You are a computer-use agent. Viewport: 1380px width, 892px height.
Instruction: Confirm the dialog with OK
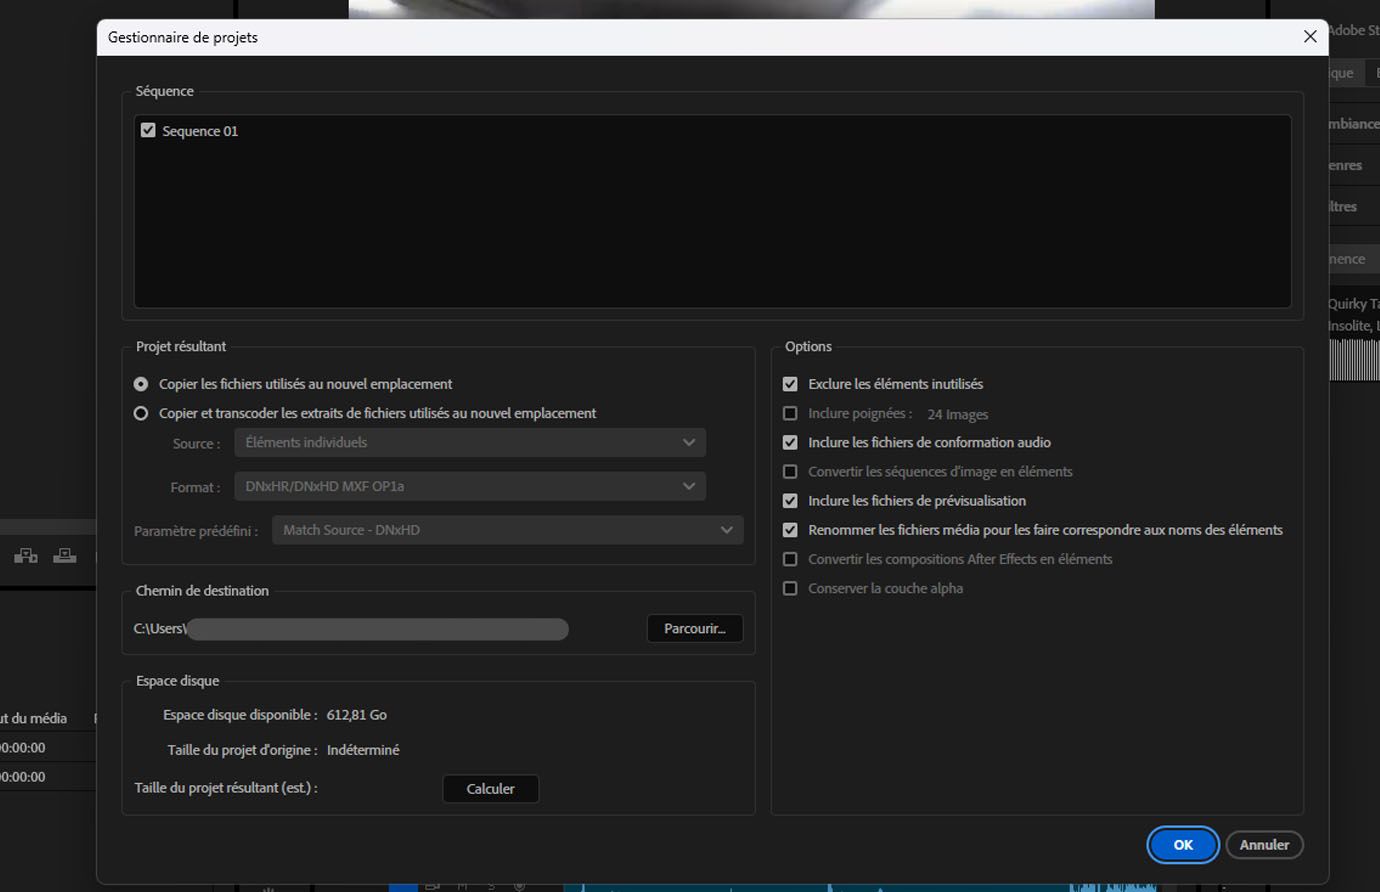(x=1183, y=845)
